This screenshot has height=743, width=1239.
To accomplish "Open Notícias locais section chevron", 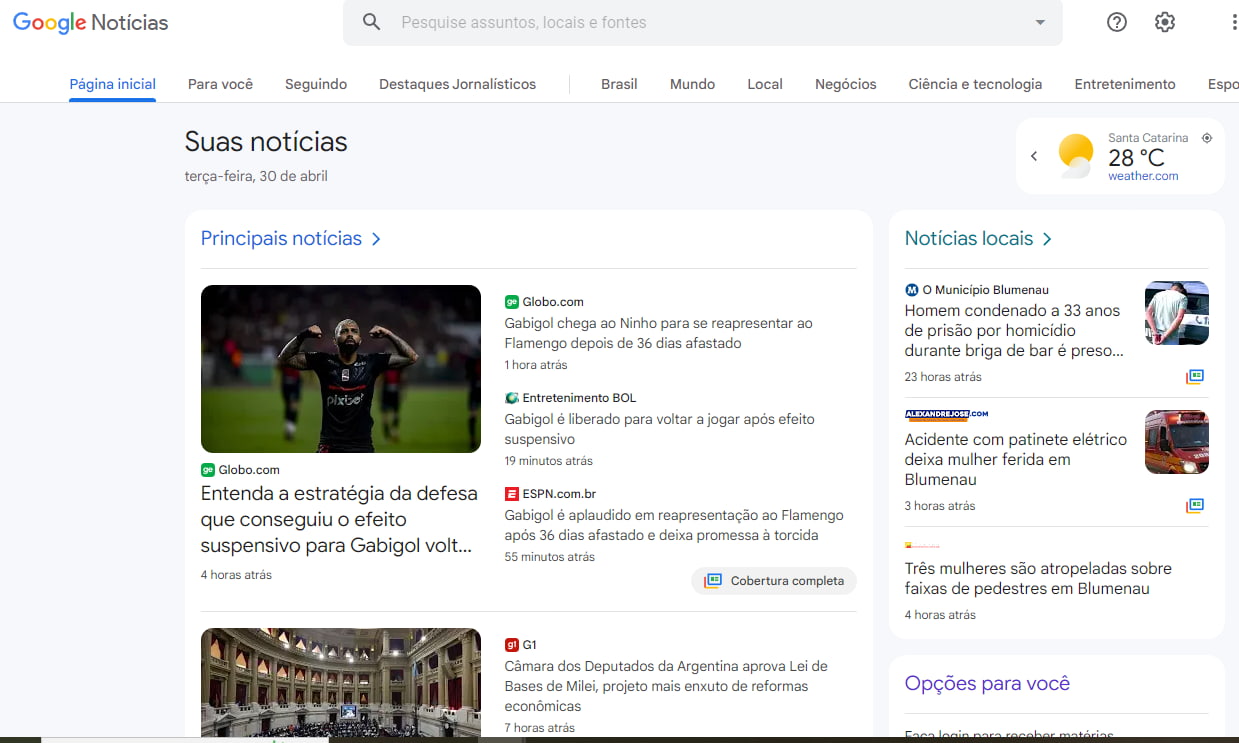I will [1047, 239].
